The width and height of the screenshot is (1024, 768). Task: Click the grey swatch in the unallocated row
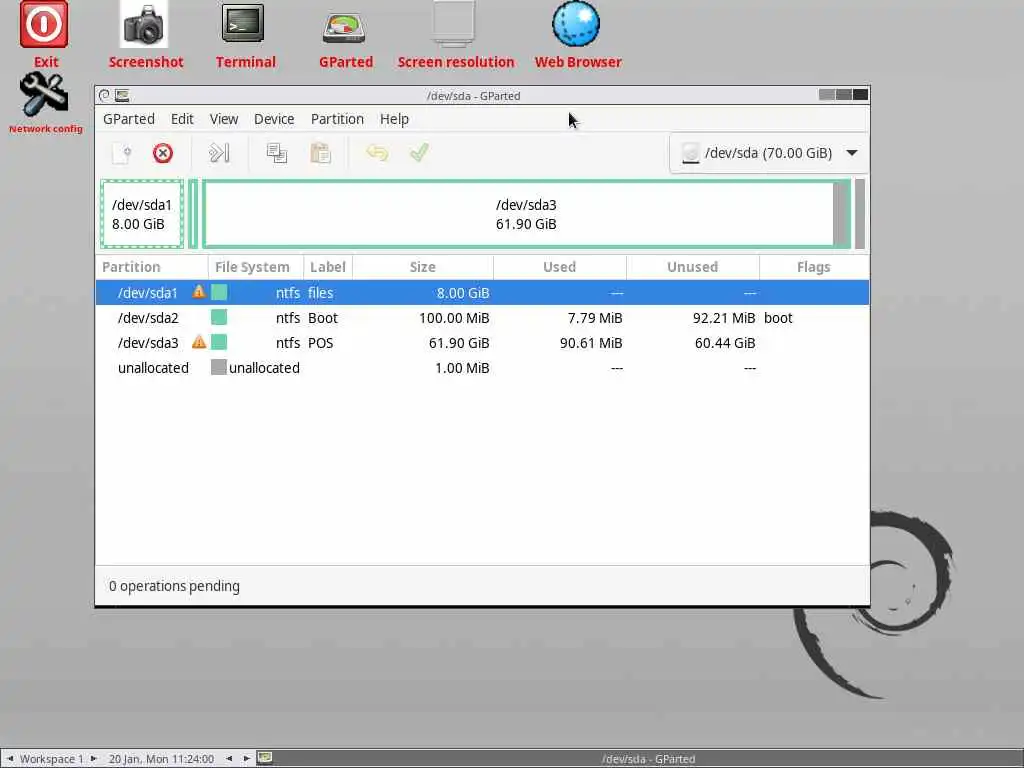219,367
